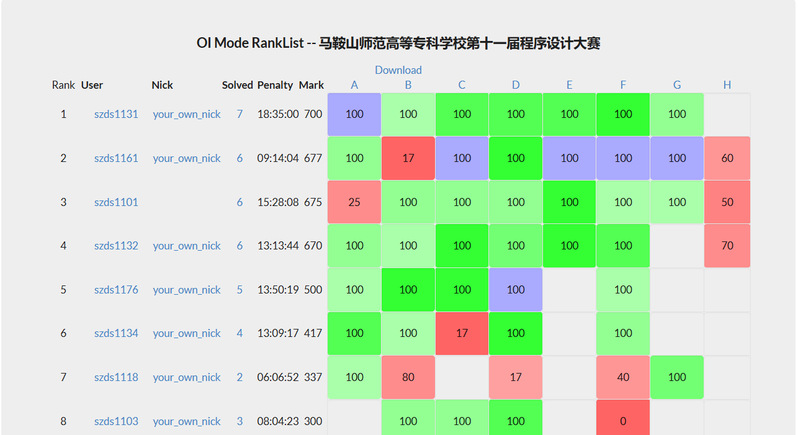Open problem F from the column header
Screen dimensions: 798x435
coord(623,85)
